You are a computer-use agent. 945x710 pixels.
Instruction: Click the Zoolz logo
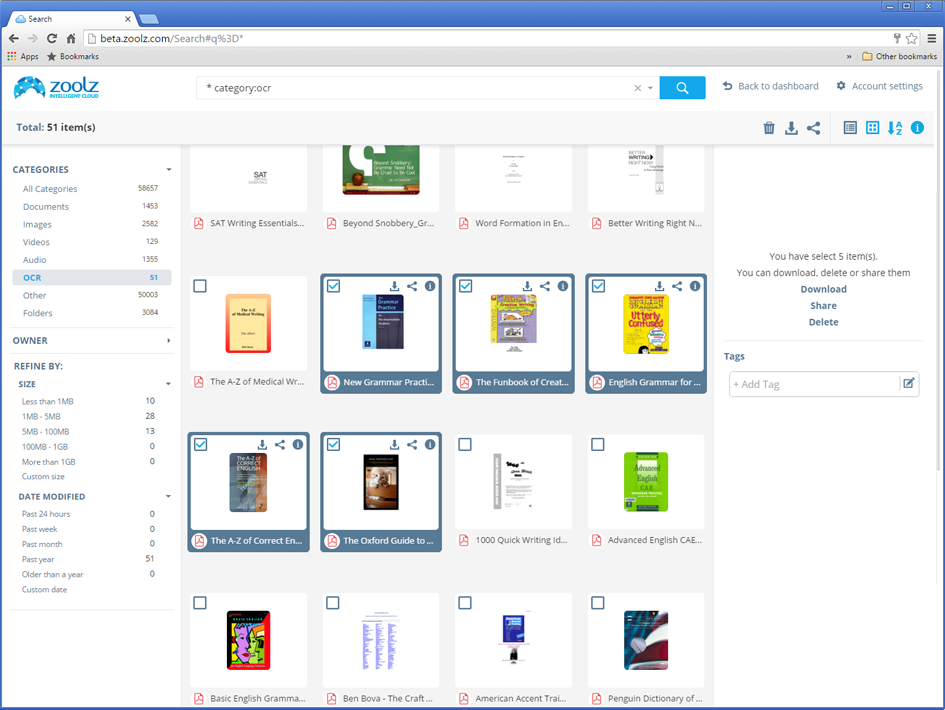point(56,88)
